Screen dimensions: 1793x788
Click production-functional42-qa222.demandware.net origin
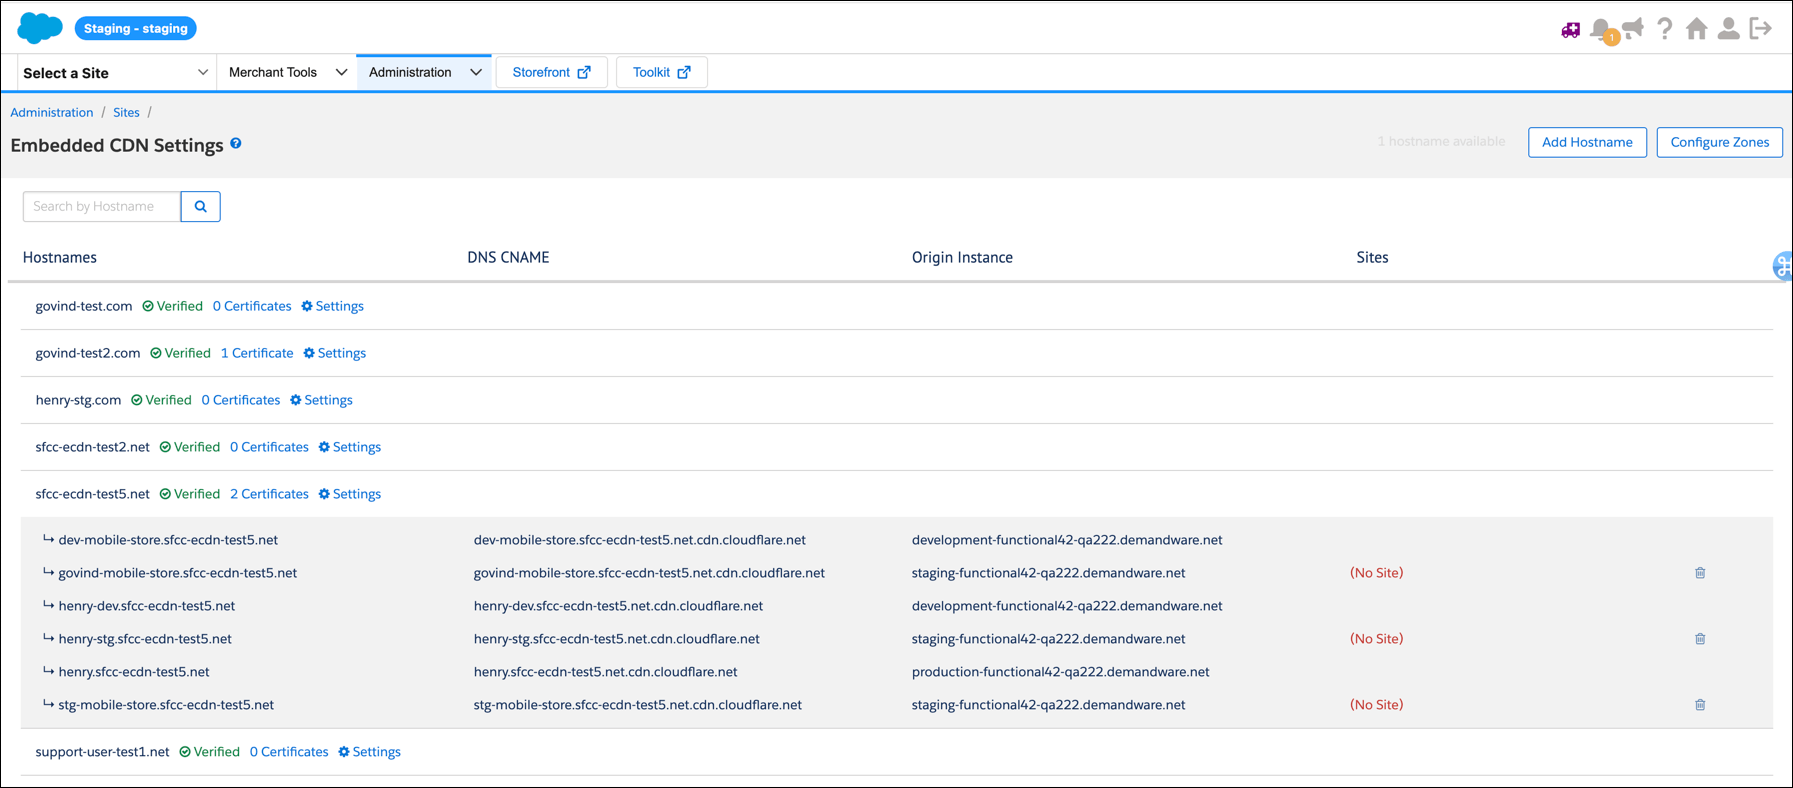[x=1061, y=672]
